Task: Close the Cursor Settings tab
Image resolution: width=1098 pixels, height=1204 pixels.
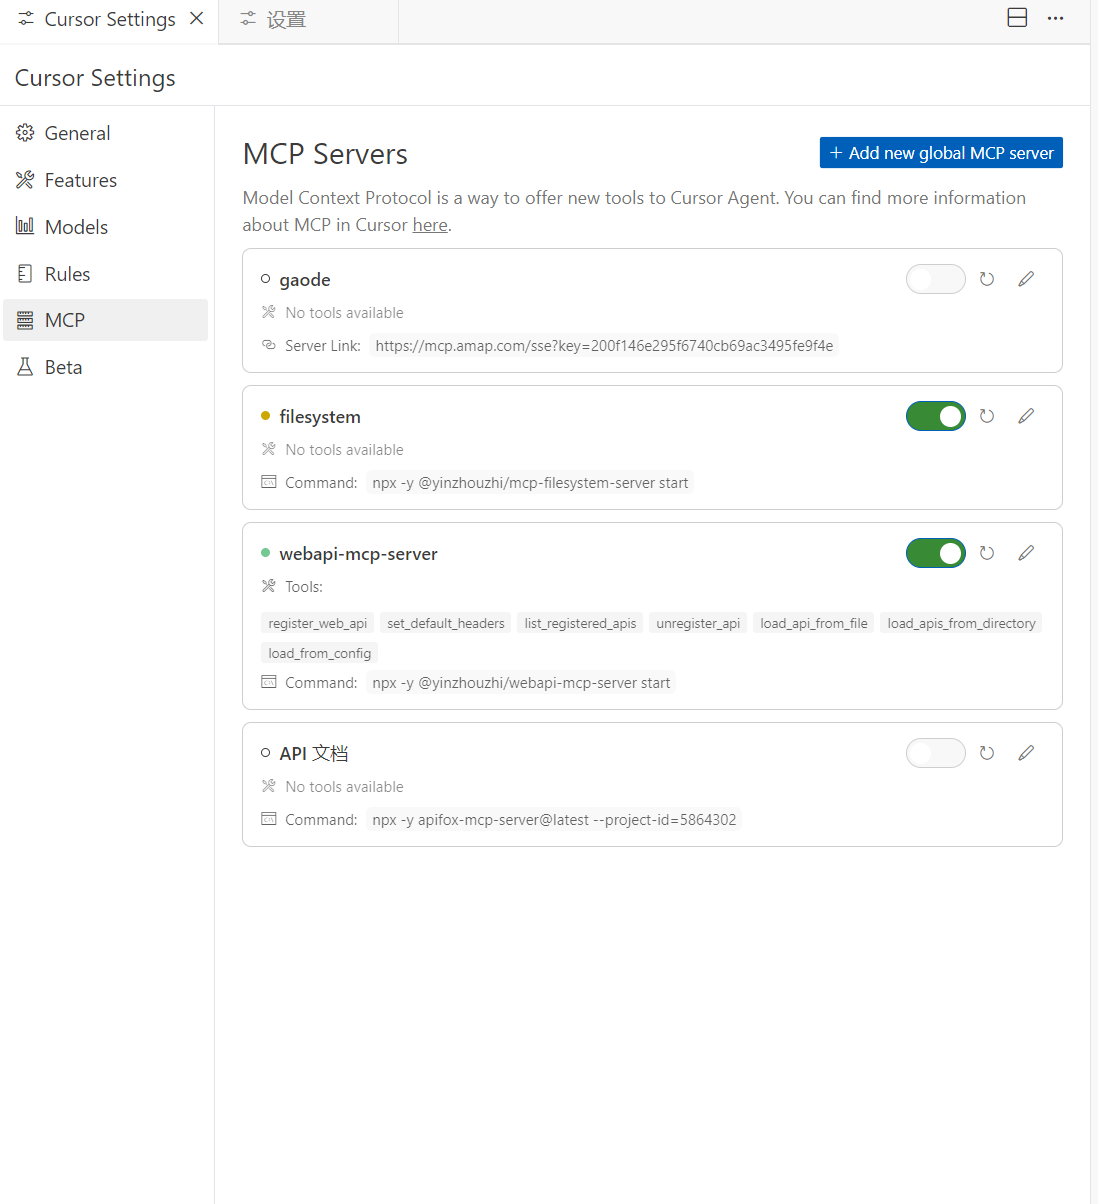Action: coord(197,18)
